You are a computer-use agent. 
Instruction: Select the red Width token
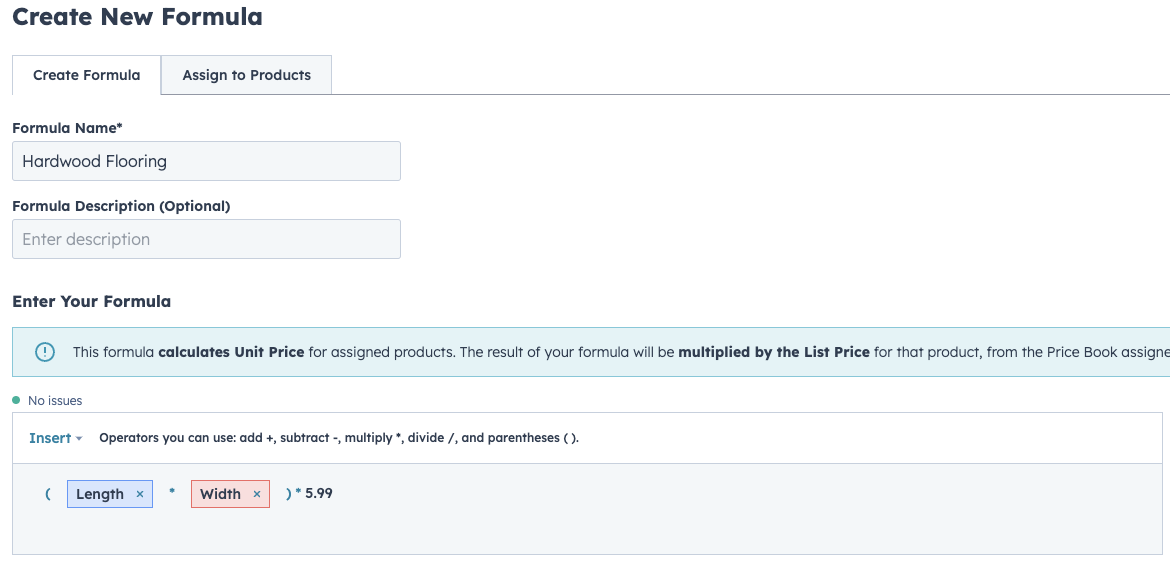pos(220,494)
